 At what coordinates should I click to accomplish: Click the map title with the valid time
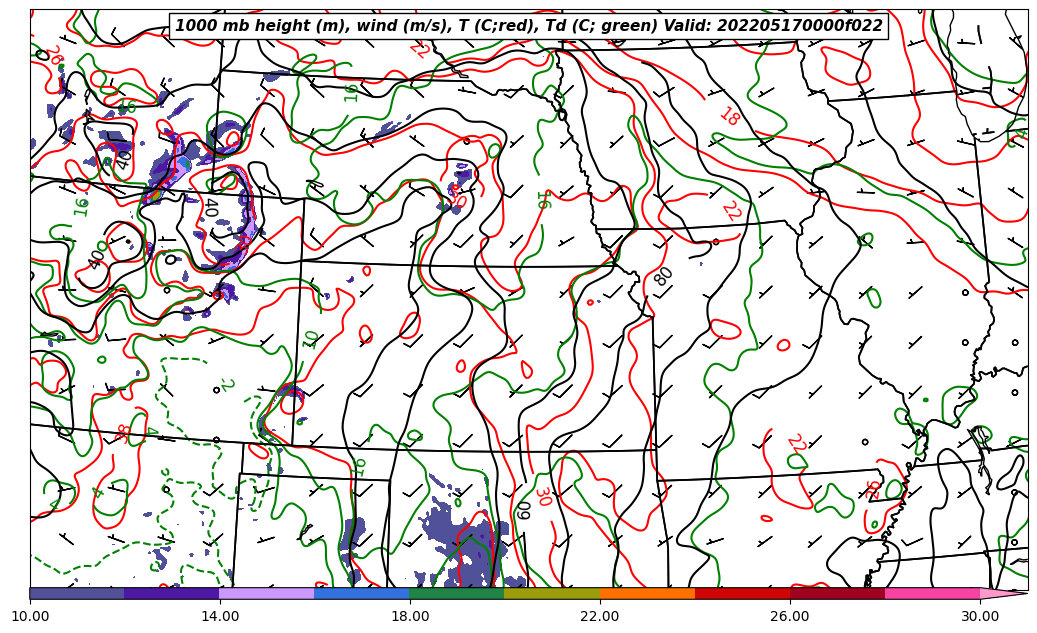(x=528, y=26)
